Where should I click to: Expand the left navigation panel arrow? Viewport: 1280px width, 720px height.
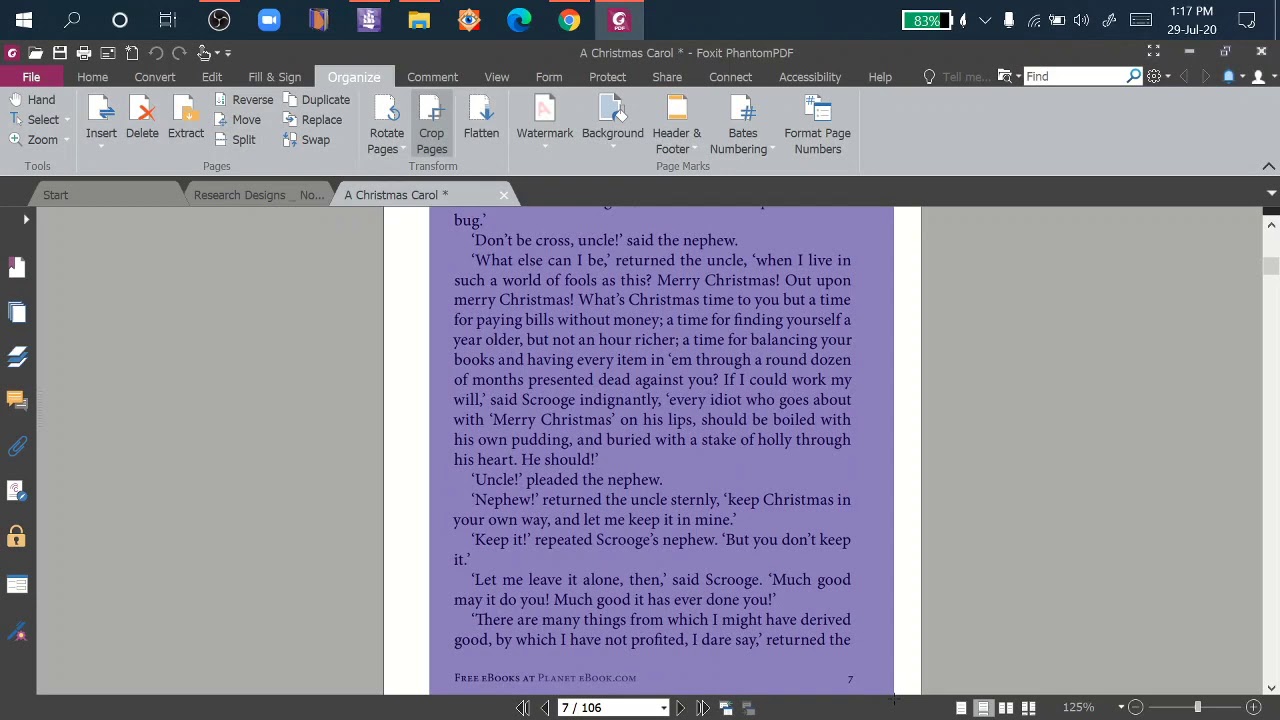[26, 219]
